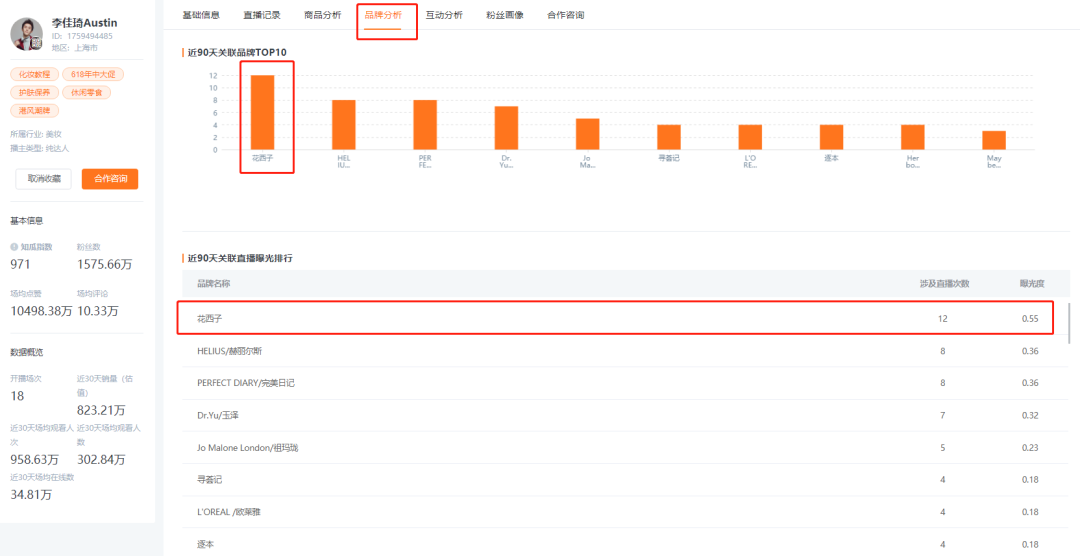
Task: Click PERFECT DIARY/完美日记 row
Action: point(625,383)
